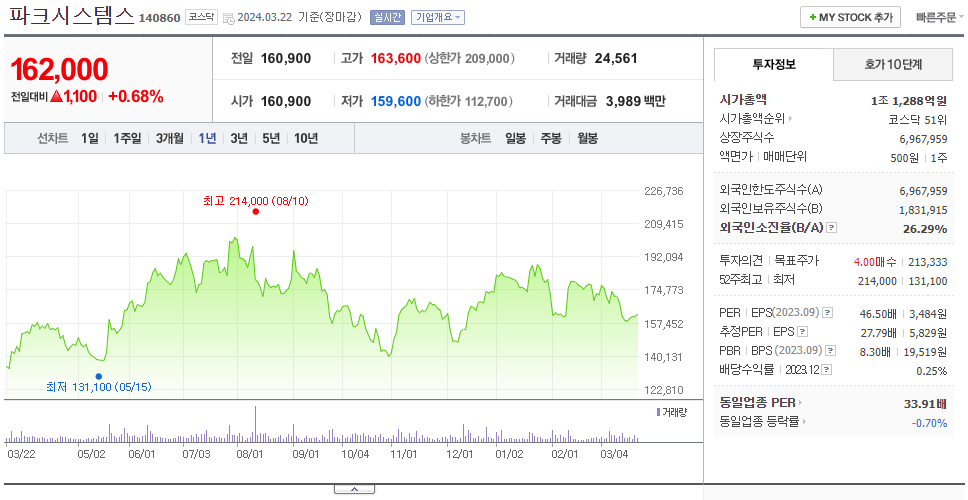This screenshot has width=968, height=500.
Task: Open the 시가총액순위 link
Action: 756,119
